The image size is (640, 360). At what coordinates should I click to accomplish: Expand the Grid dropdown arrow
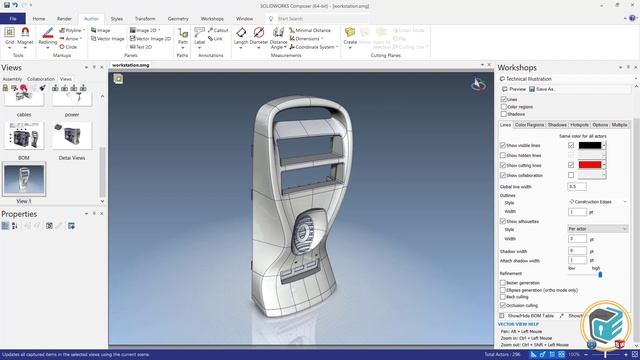point(9,48)
